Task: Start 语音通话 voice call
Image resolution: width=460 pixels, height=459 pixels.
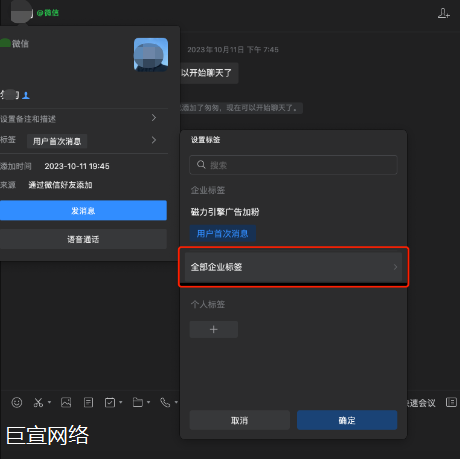Action: point(83,239)
